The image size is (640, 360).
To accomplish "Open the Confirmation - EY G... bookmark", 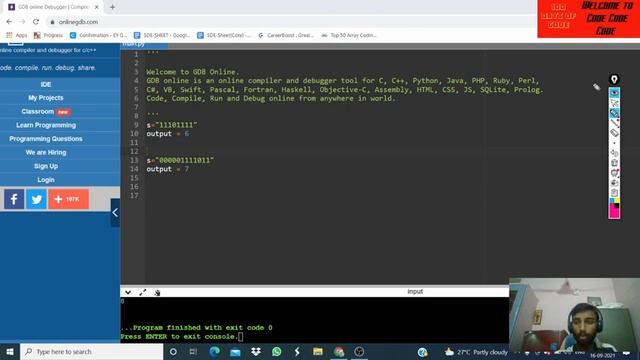I will pyautogui.click(x=98, y=36).
